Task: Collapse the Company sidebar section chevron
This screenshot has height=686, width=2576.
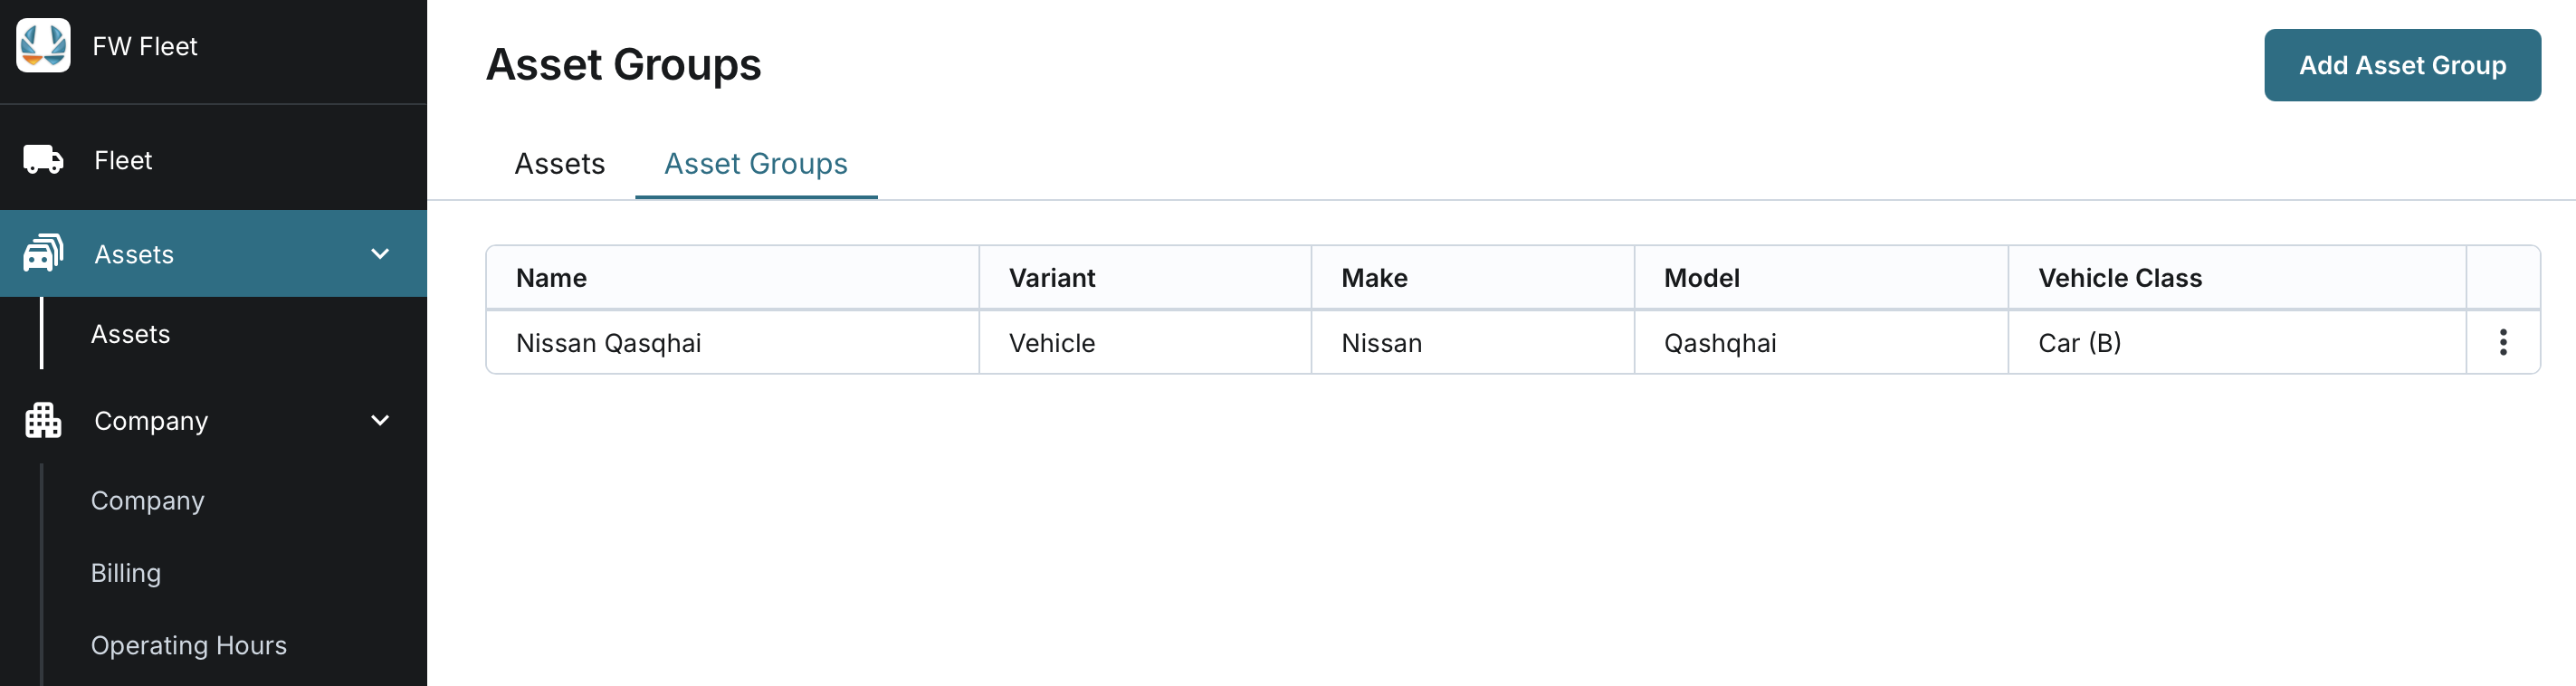Action: [x=380, y=421]
